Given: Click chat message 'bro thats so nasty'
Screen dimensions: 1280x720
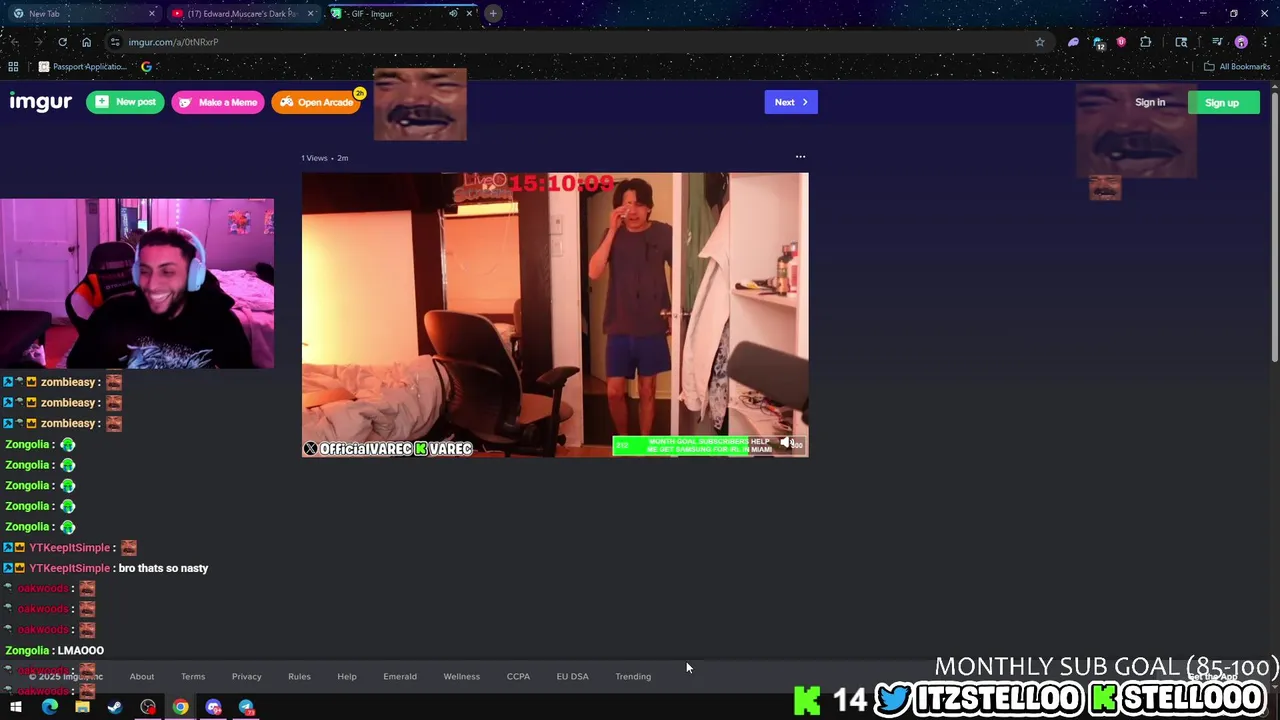Looking at the screenshot, I should coord(163,568).
